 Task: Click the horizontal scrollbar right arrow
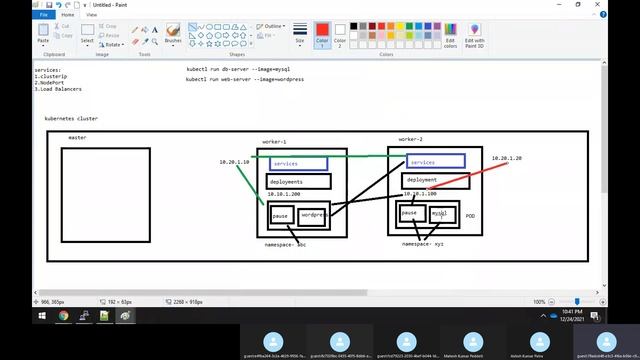pos(597,293)
